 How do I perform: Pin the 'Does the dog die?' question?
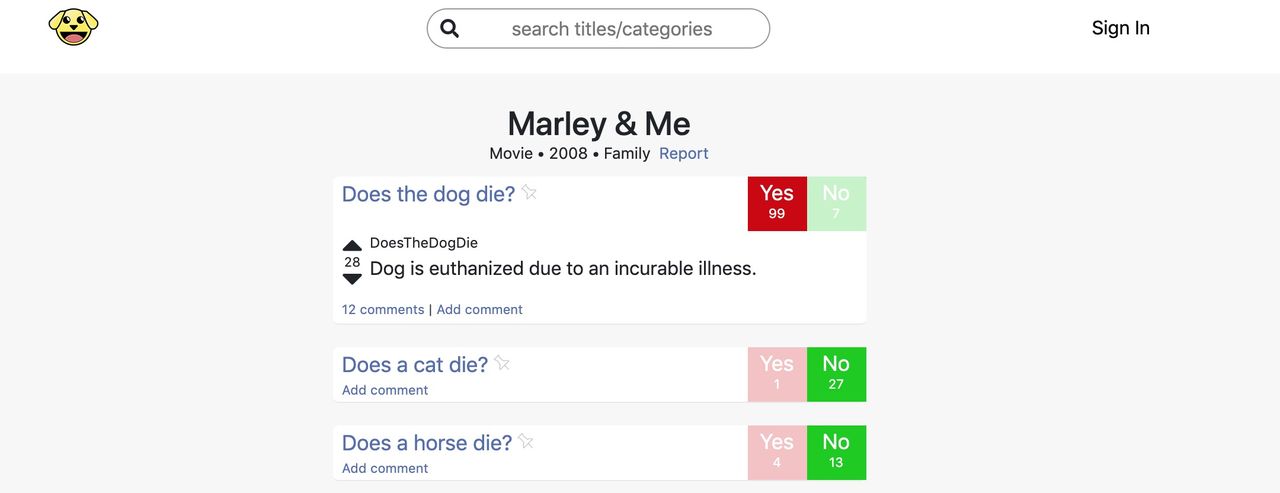(529, 192)
